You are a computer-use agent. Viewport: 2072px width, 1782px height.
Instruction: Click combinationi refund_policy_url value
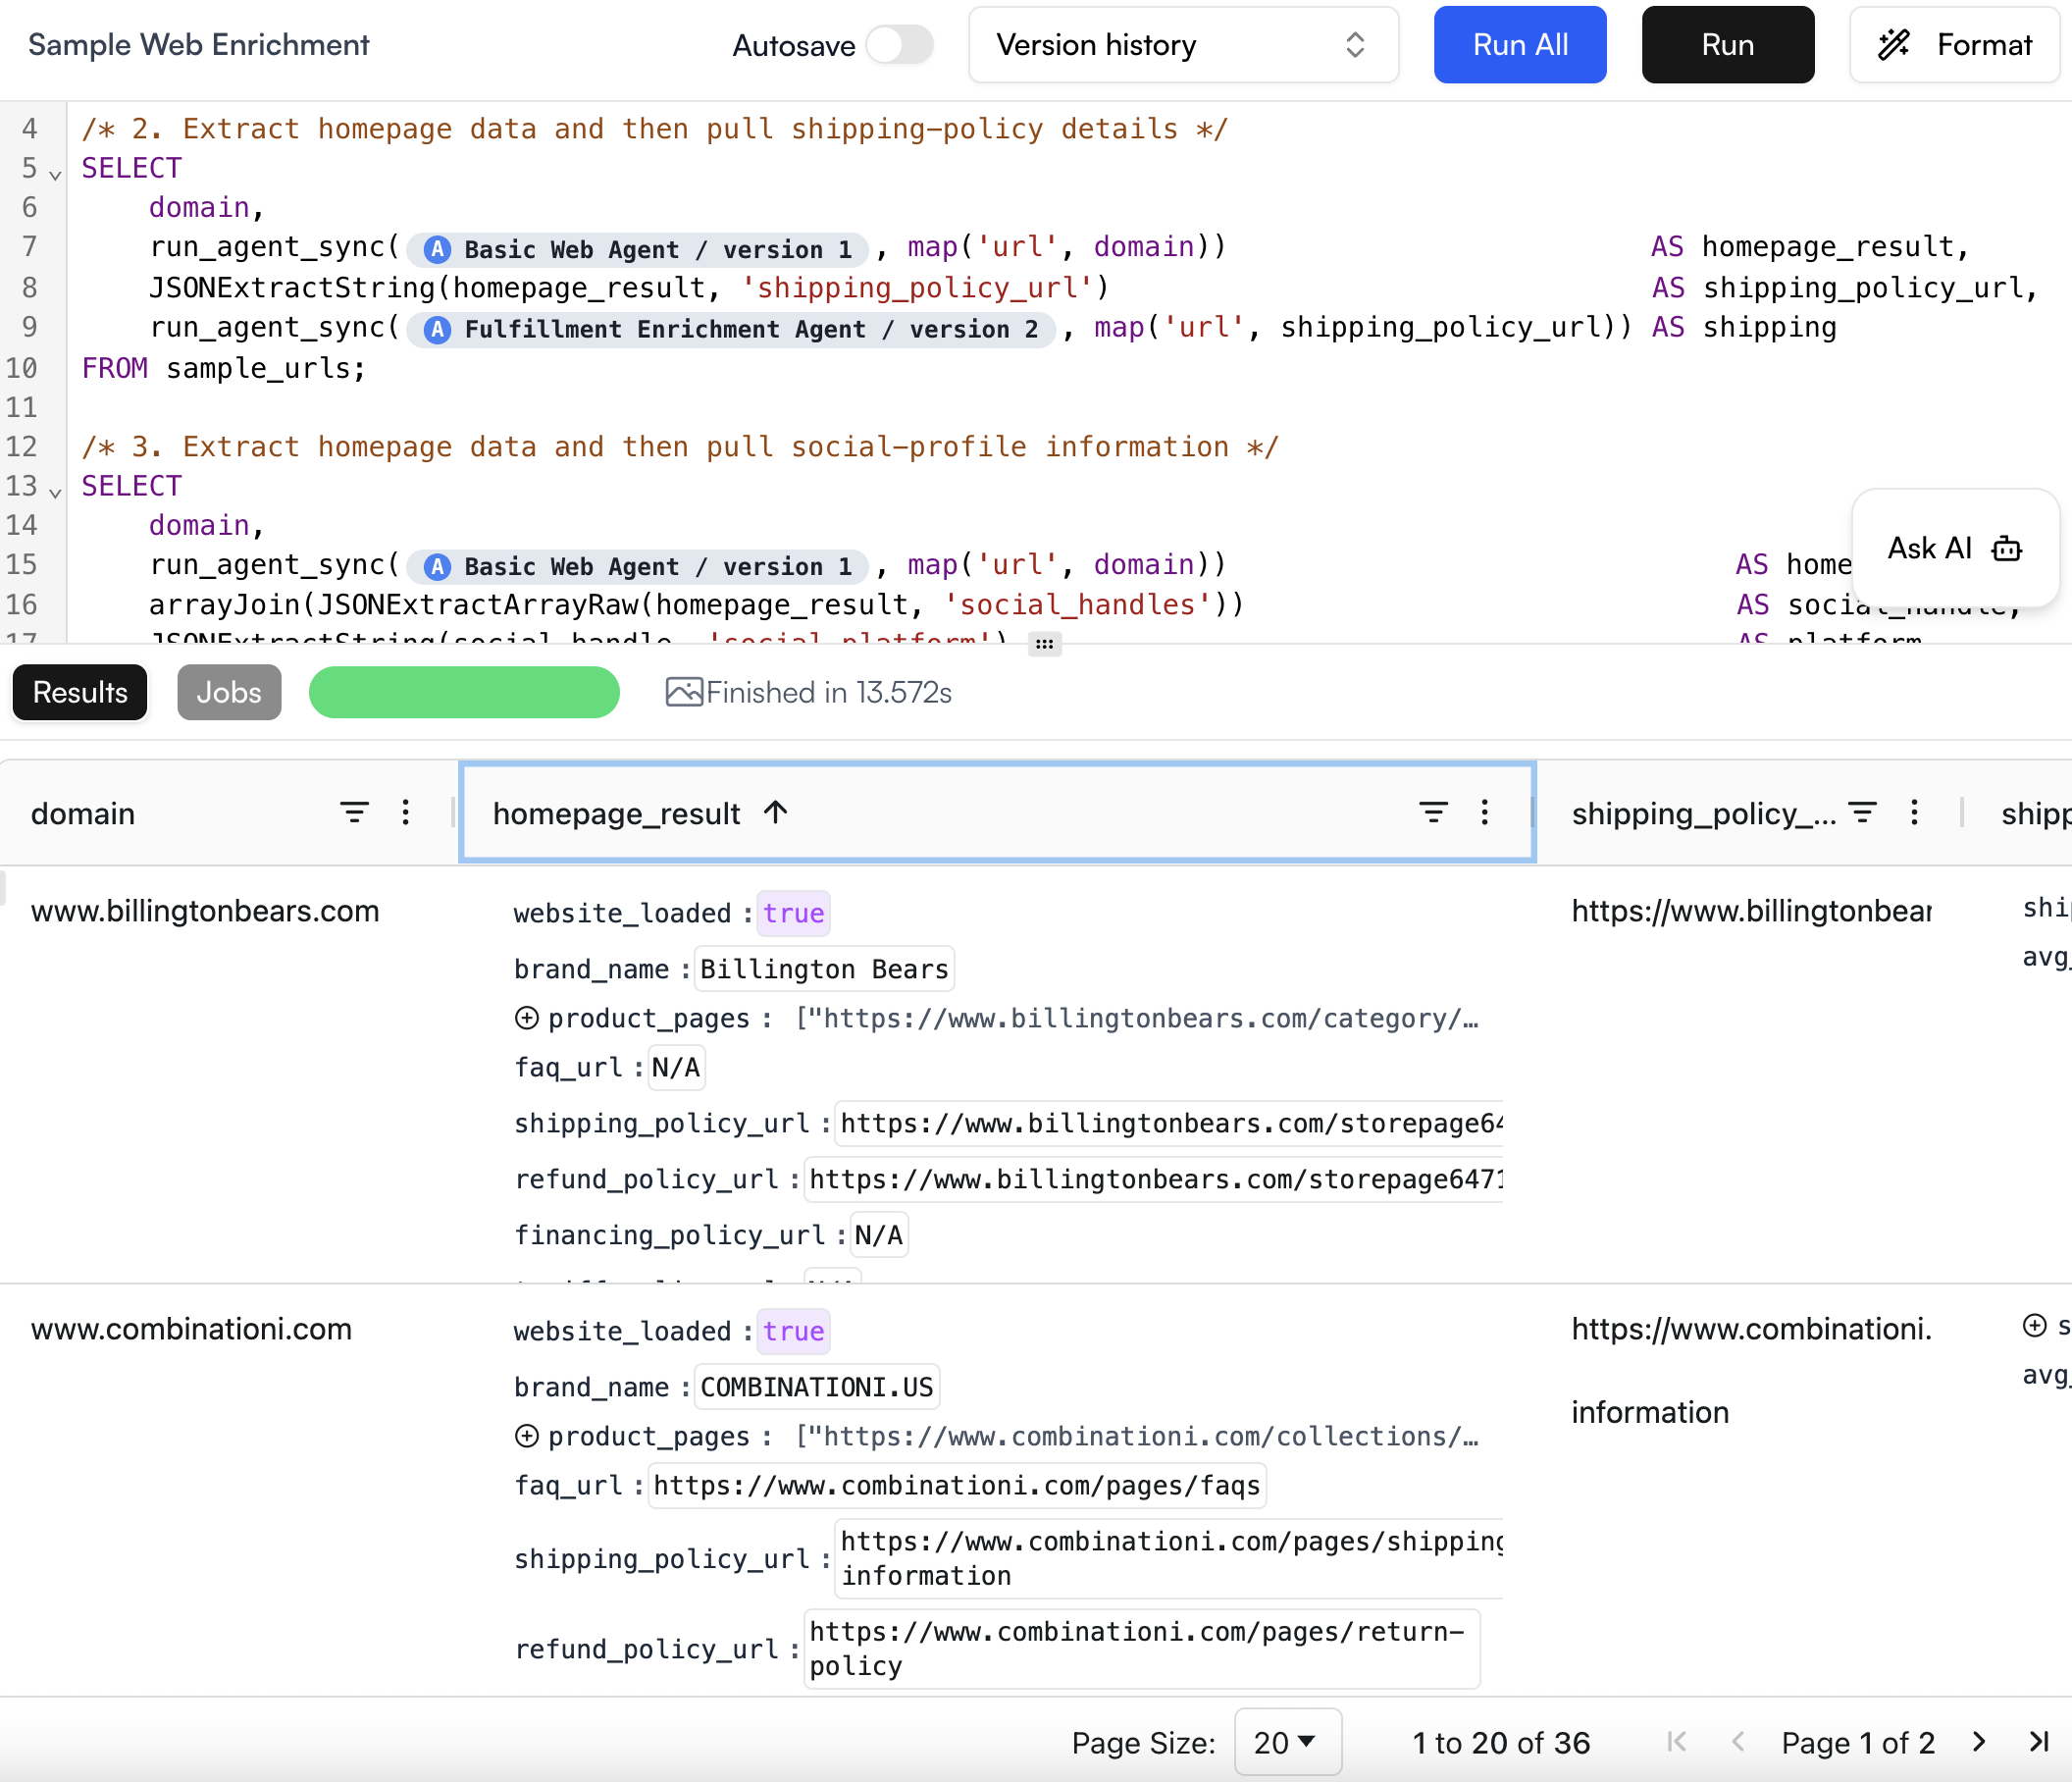(x=1141, y=1648)
